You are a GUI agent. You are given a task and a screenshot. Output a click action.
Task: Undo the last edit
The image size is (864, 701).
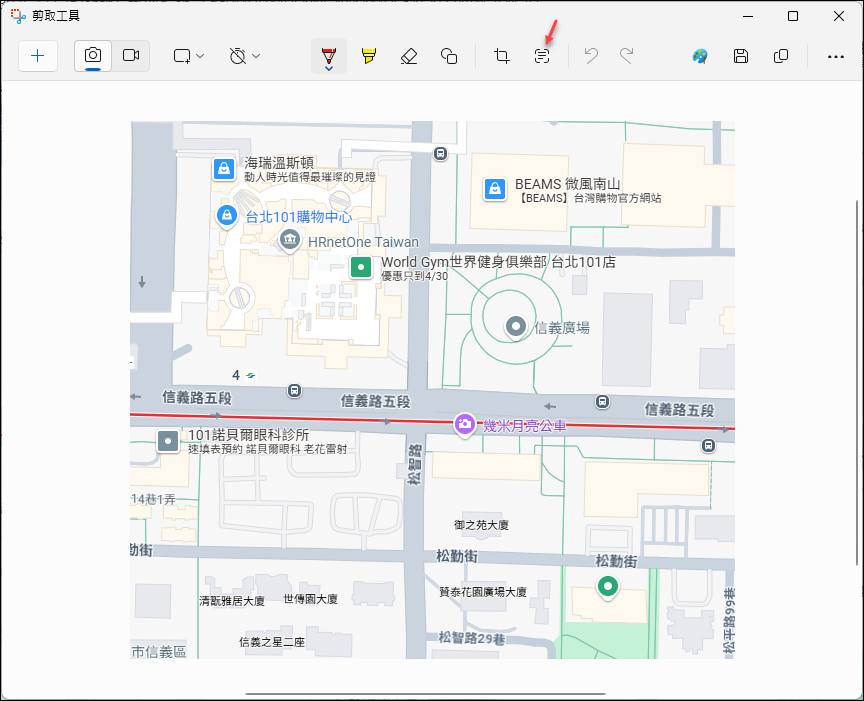591,56
